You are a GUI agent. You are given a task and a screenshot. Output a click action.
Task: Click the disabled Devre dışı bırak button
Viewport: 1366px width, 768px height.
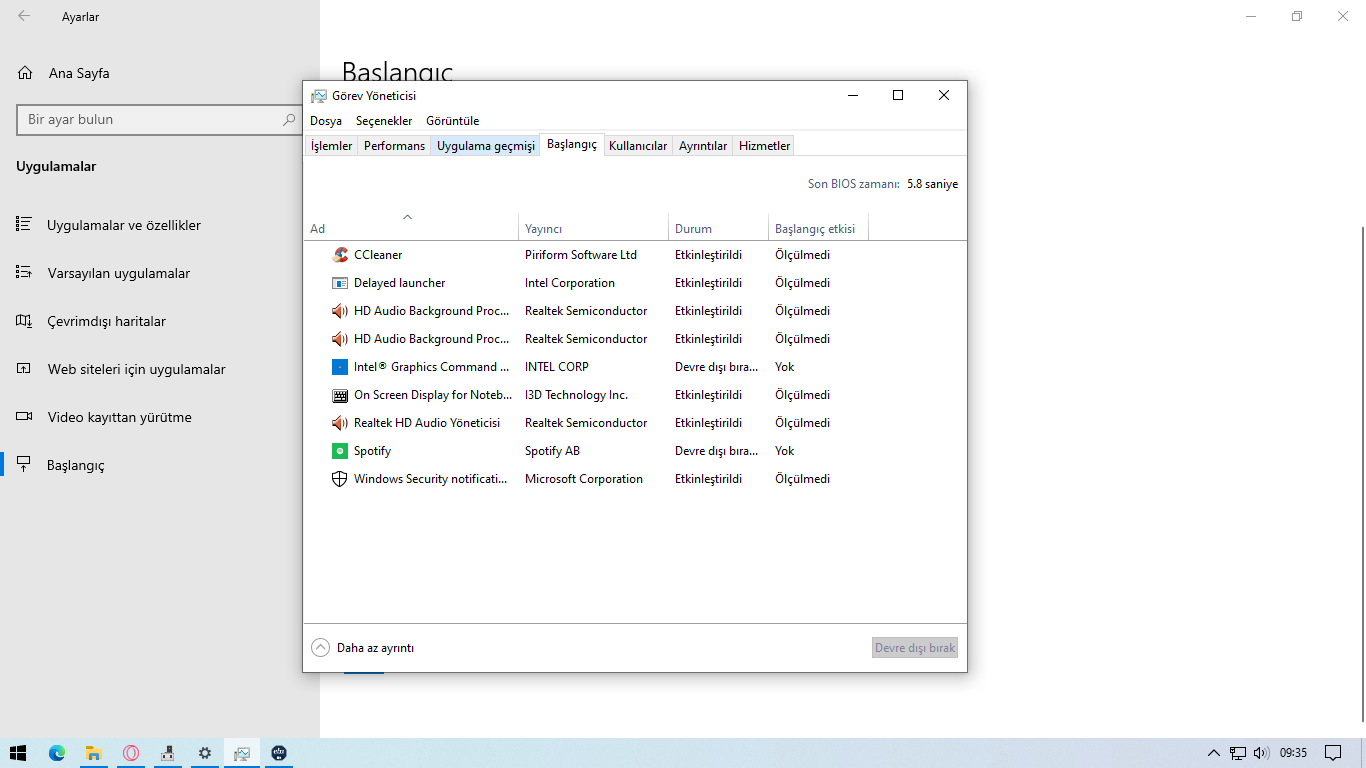(x=915, y=648)
